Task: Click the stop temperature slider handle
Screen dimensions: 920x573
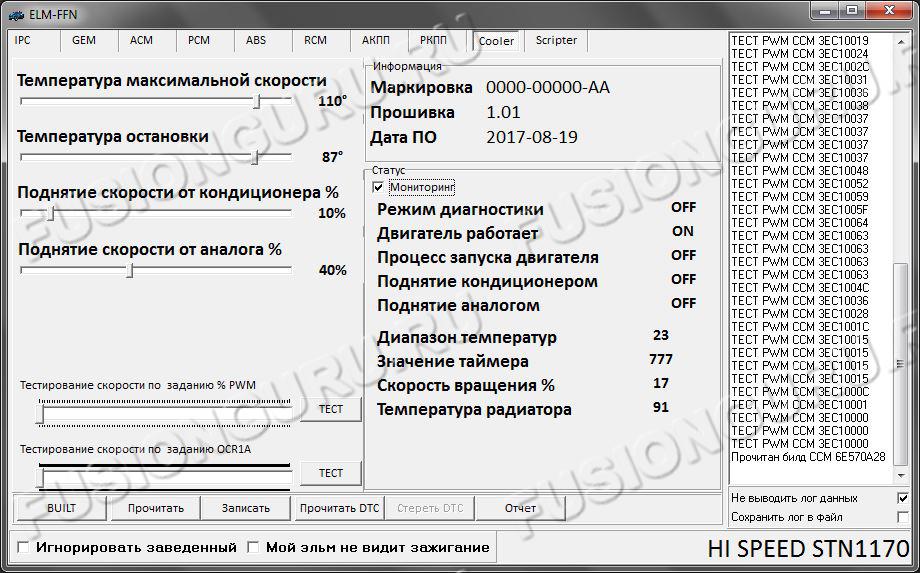Action: 255,157
